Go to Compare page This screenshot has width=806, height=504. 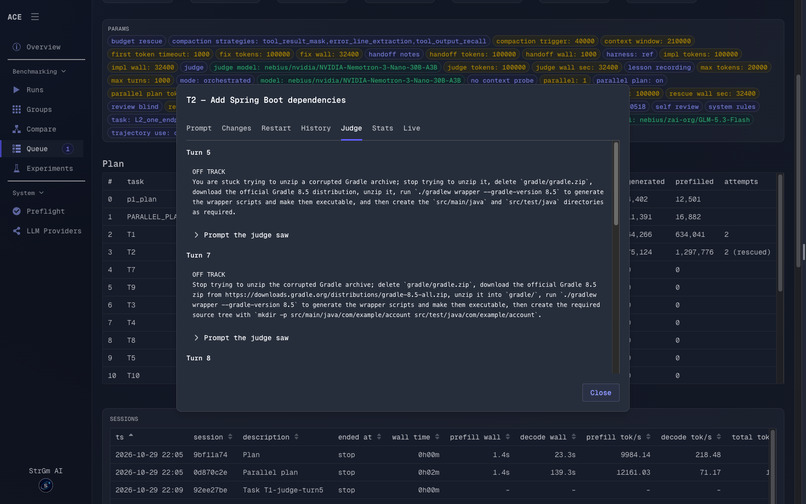tap(41, 129)
